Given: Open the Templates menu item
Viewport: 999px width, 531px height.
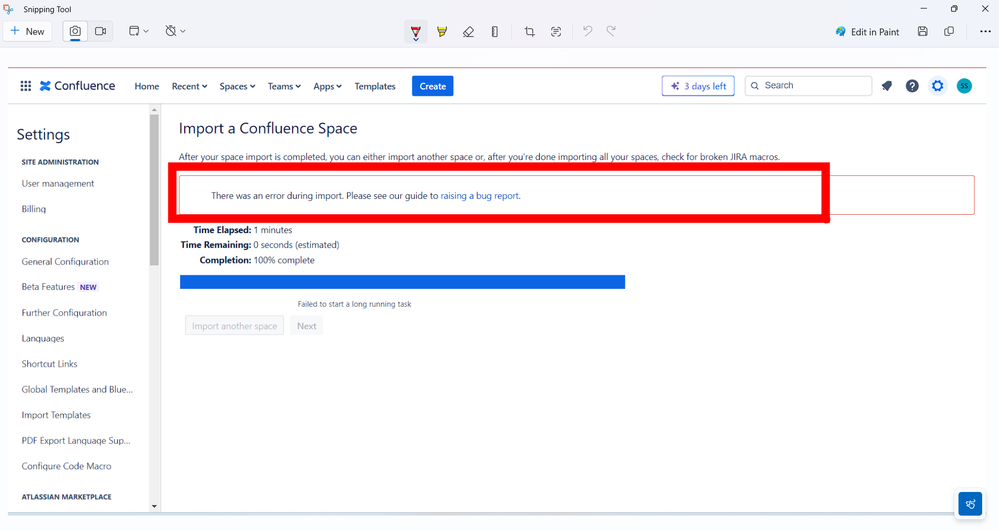Looking at the screenshot, I should click(x=375, y=86).
